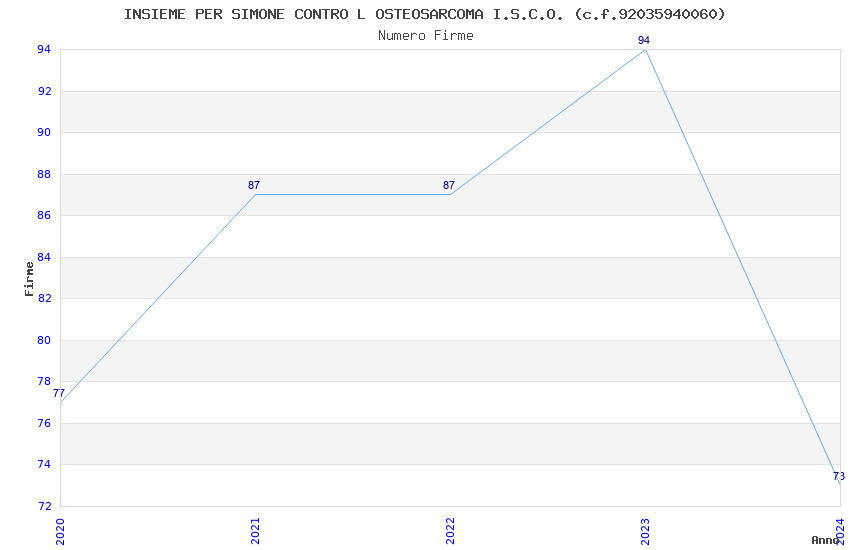Click the data label 87 above 2022
Image resolution: width=850 pixels, height=550 pixels.
[x=448, y=185]
